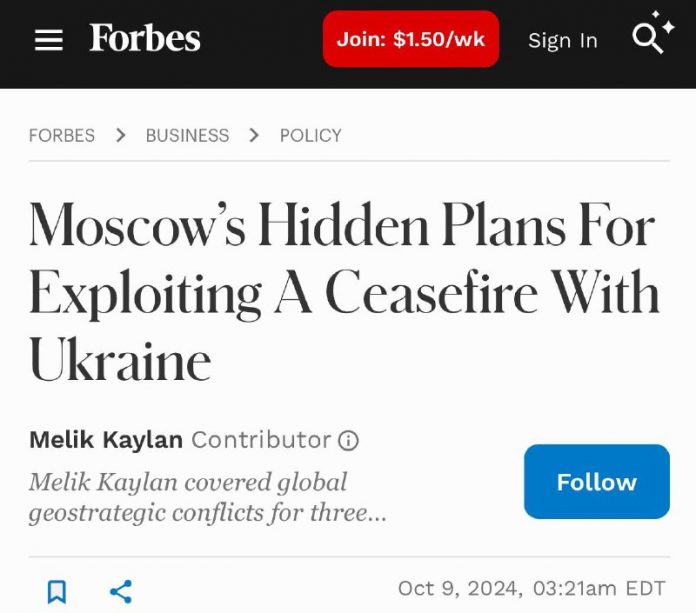This screenshot has height=613, width=696.
Task: Share the article via share icon
Action: pyautogui.click(x=121, y=591)
